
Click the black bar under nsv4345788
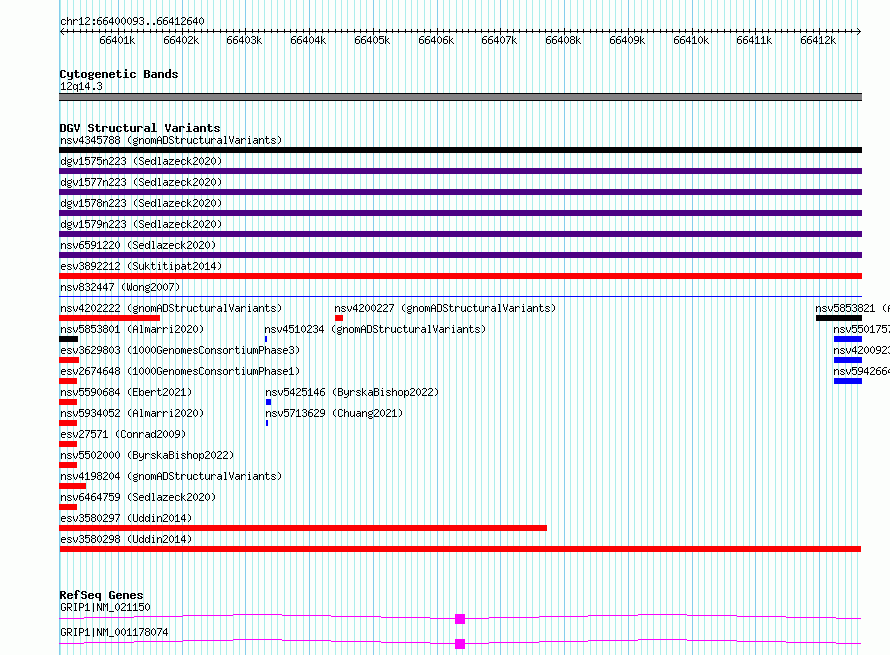click(460, 150)
